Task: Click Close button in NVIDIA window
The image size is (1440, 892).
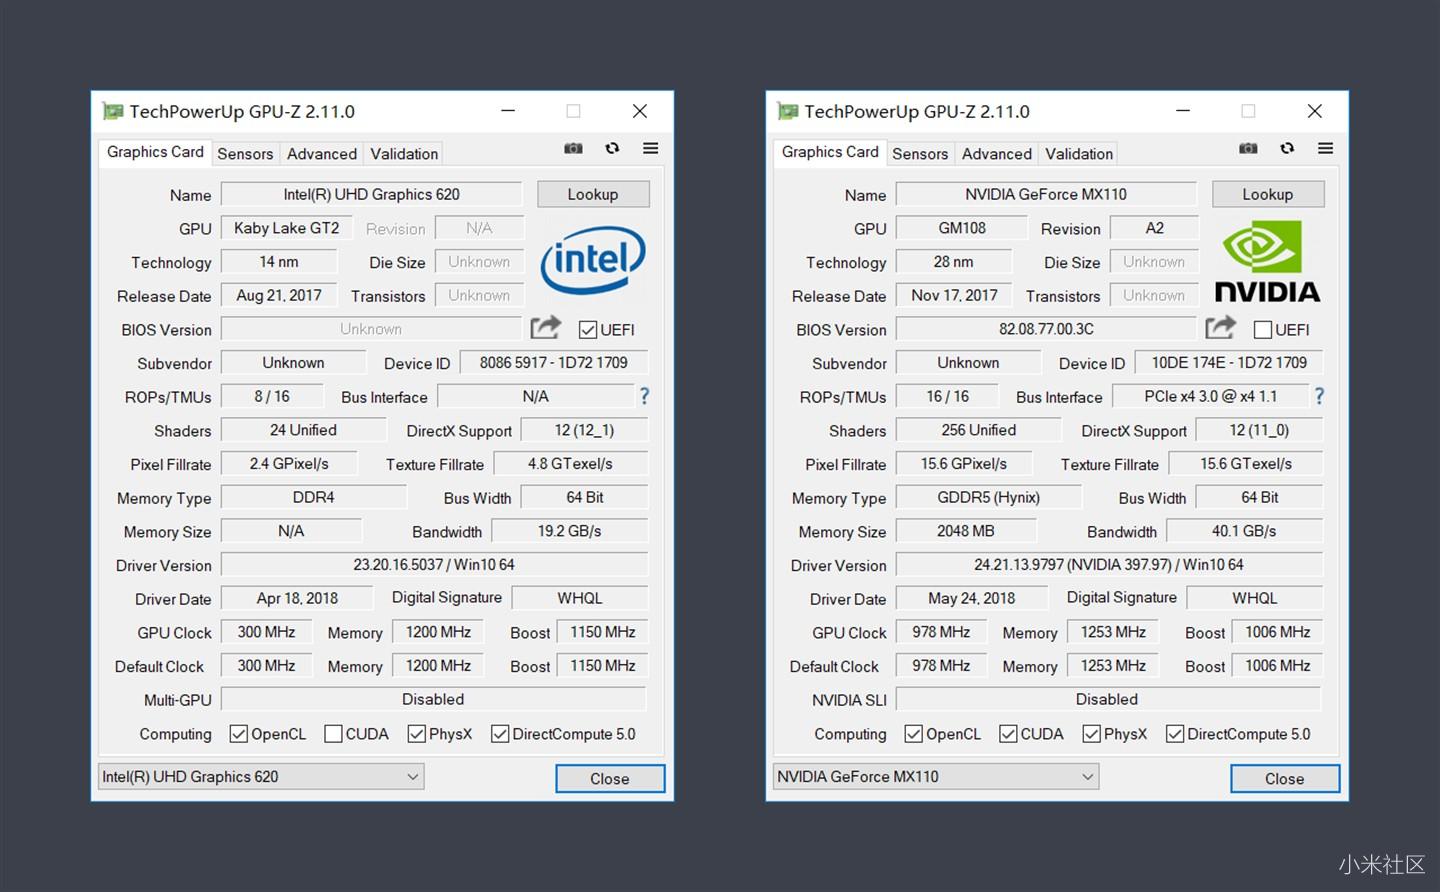Action: [1285, 779]
